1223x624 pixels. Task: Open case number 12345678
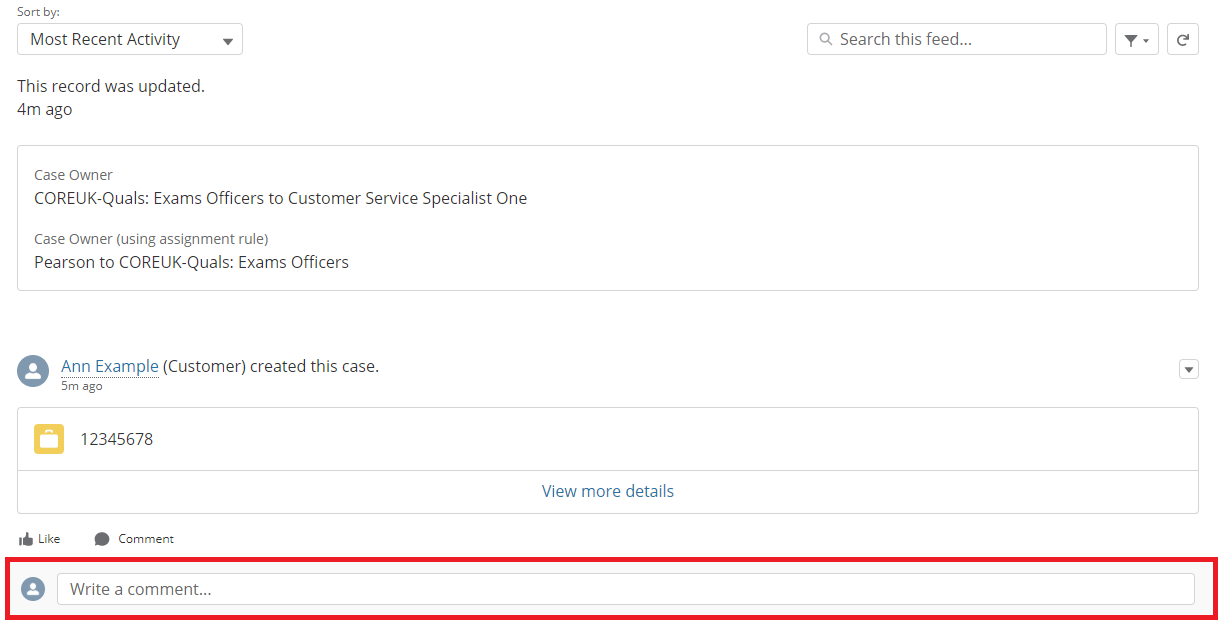117,439
